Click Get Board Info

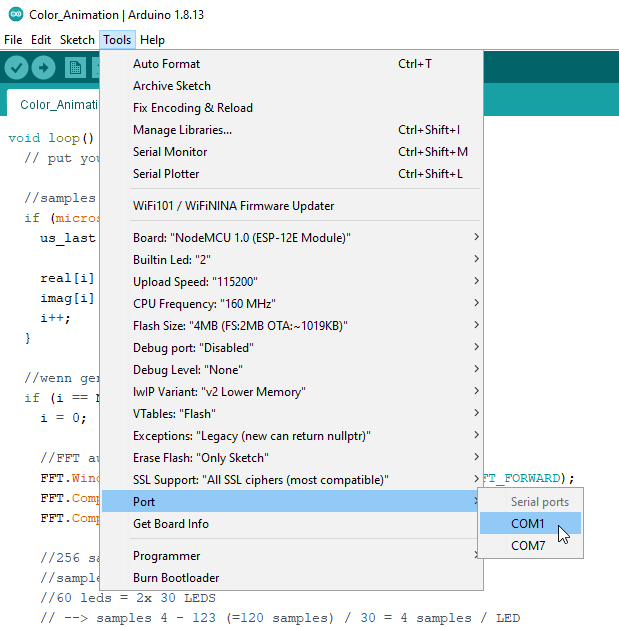291,524
